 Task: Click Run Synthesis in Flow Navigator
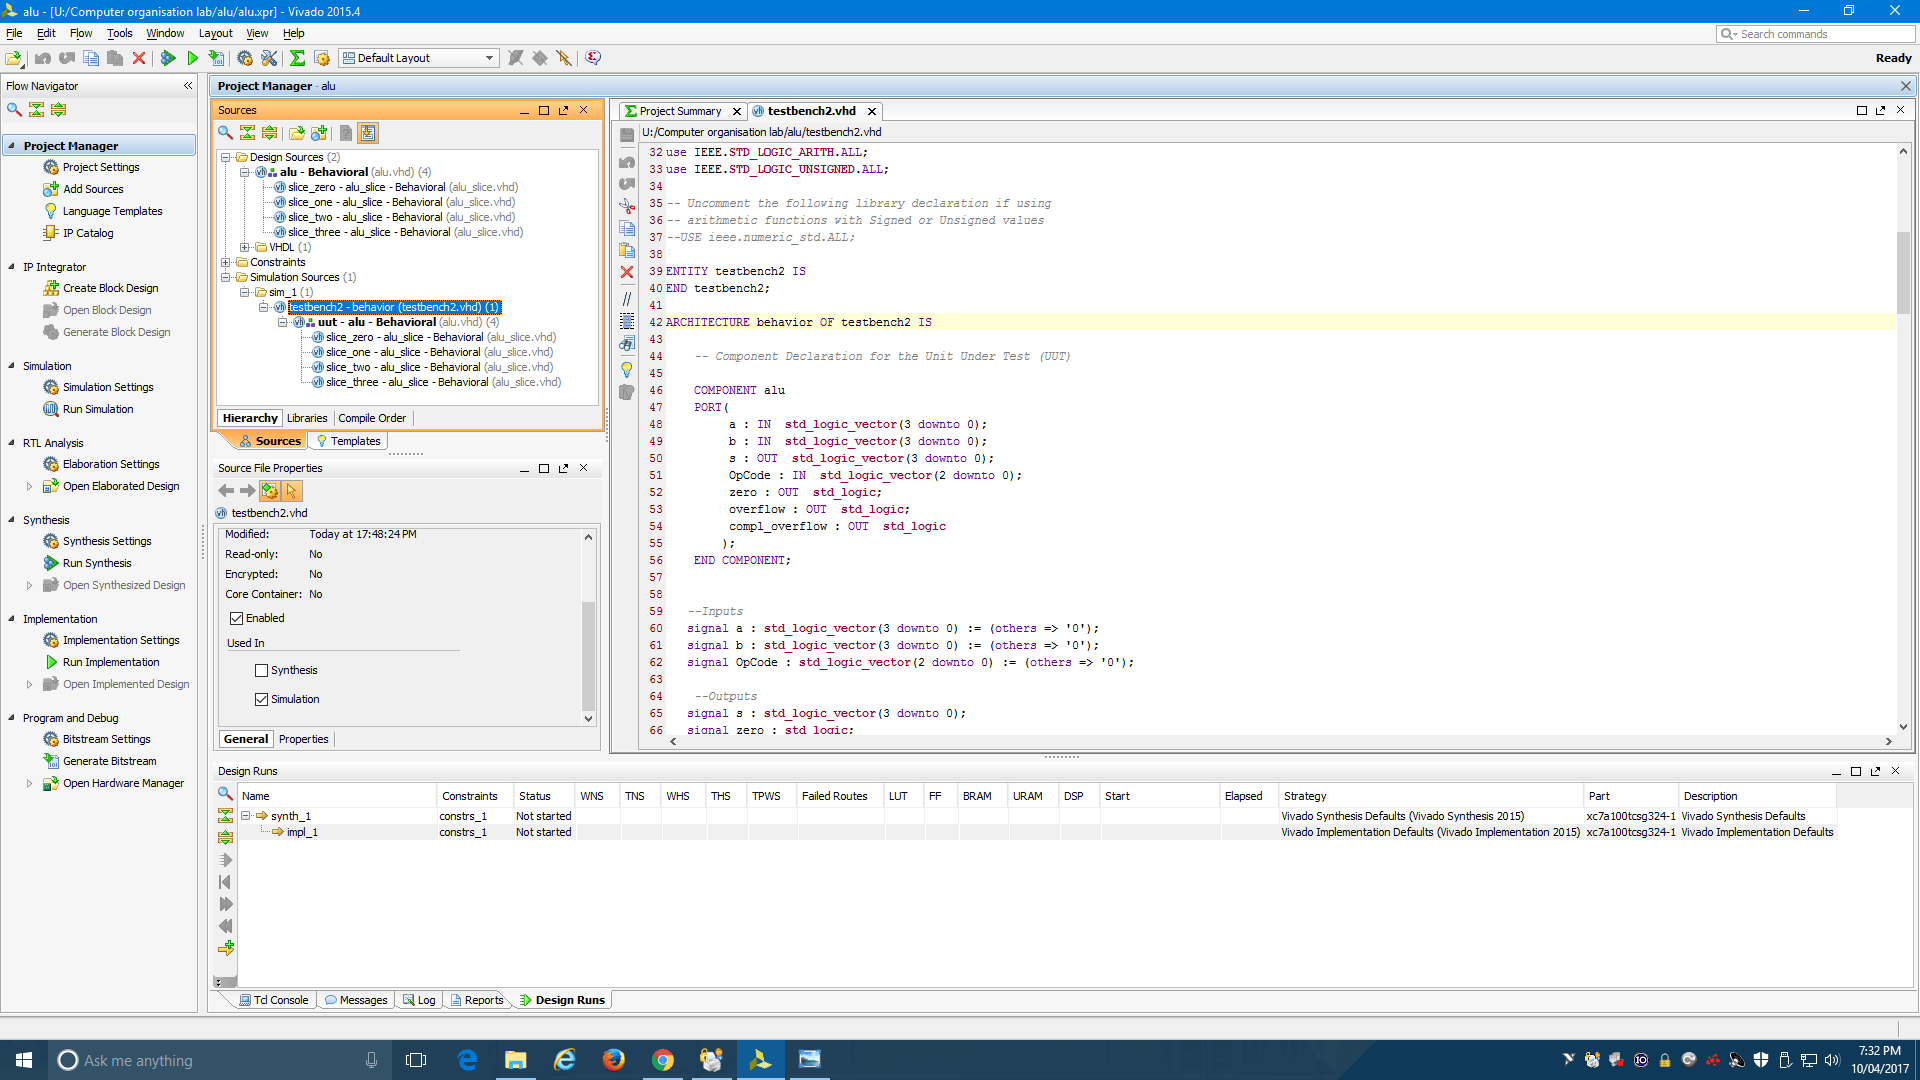click(x=97, y=563)
